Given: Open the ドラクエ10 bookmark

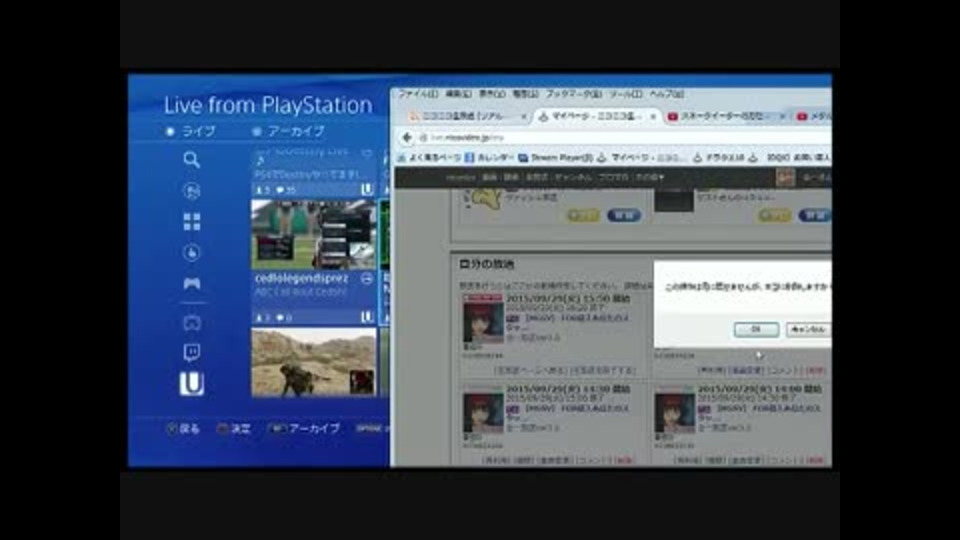Looking at the screenshot, I should point(719,158).
